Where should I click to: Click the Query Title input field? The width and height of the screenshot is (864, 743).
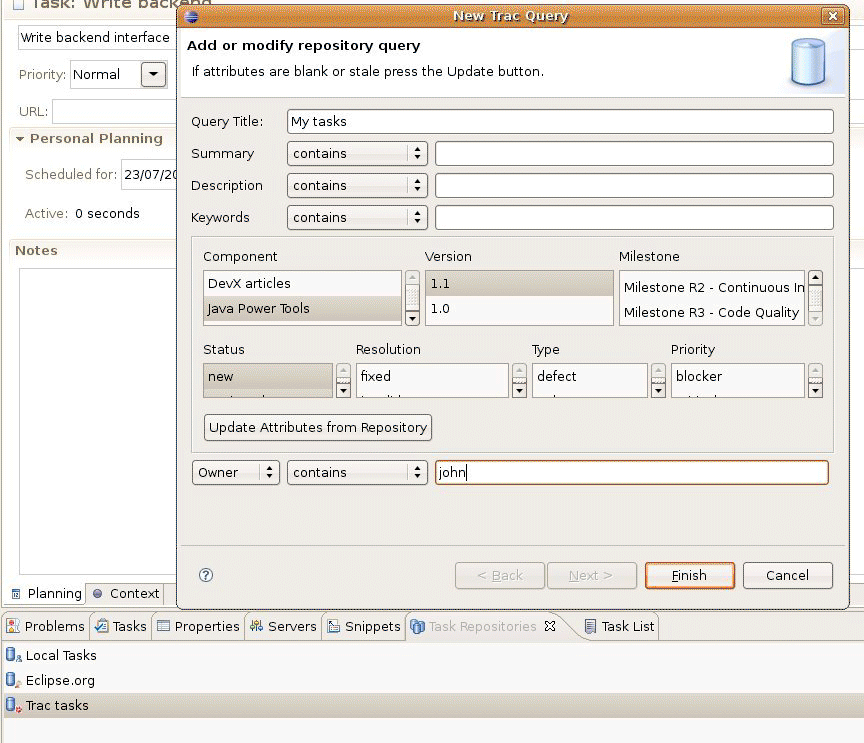coord(560,121)
